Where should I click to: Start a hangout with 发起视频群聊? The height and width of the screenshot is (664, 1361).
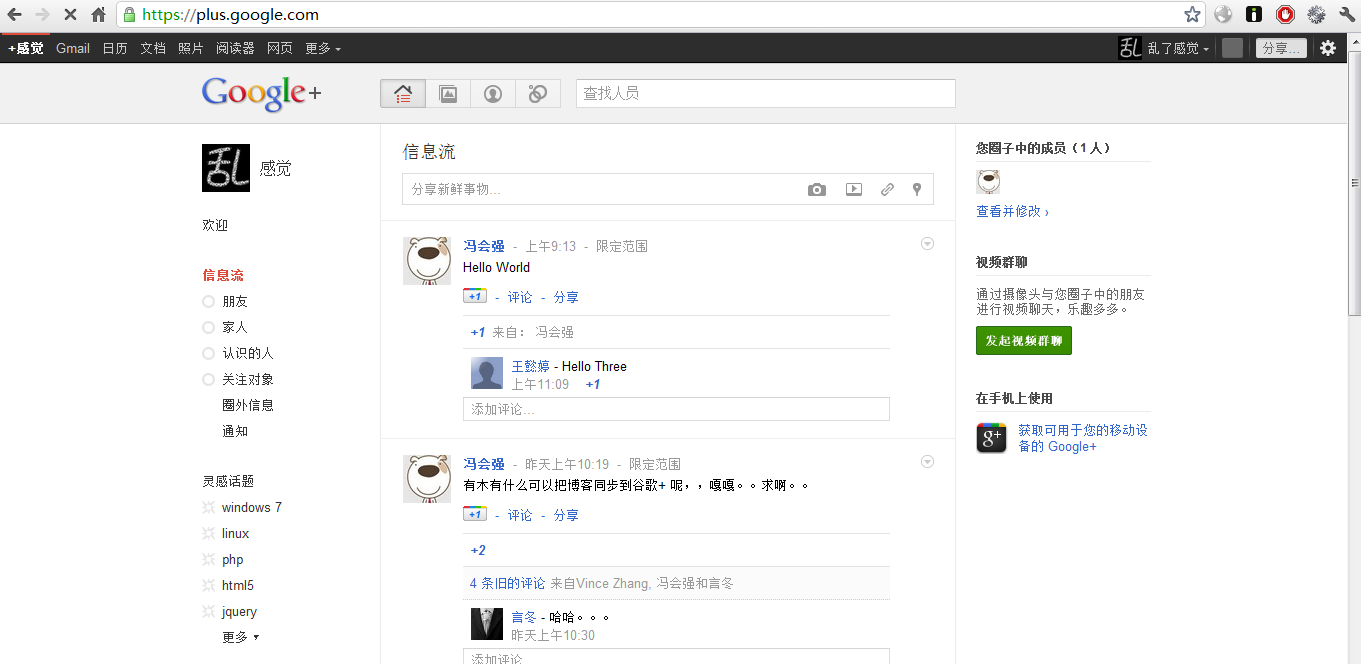click(x=1024, y=341)
